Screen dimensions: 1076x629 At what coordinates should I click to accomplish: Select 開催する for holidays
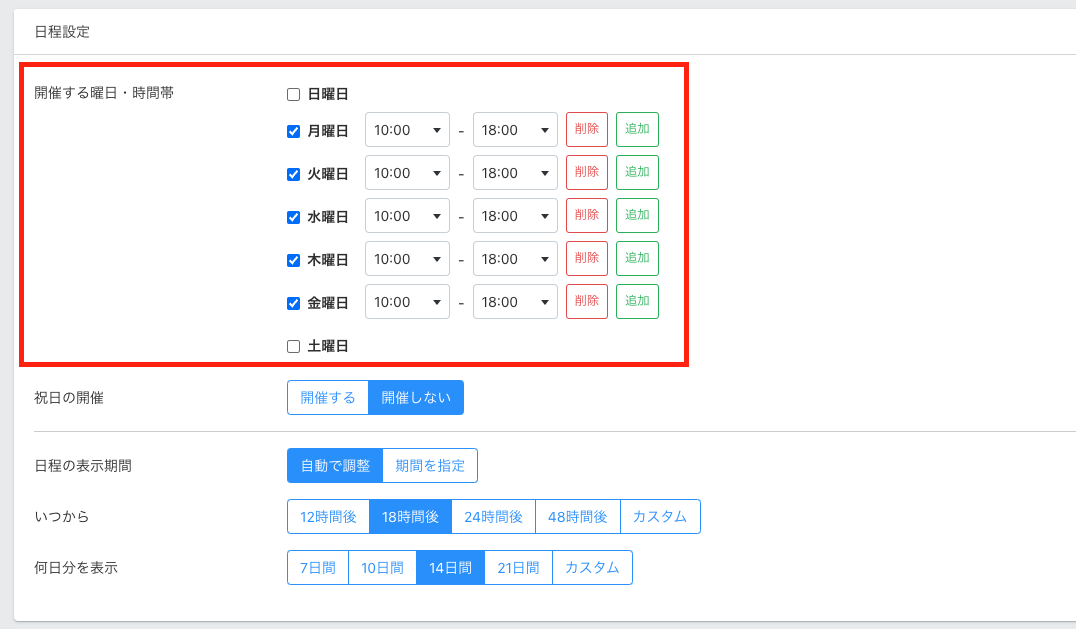point(328,397)
